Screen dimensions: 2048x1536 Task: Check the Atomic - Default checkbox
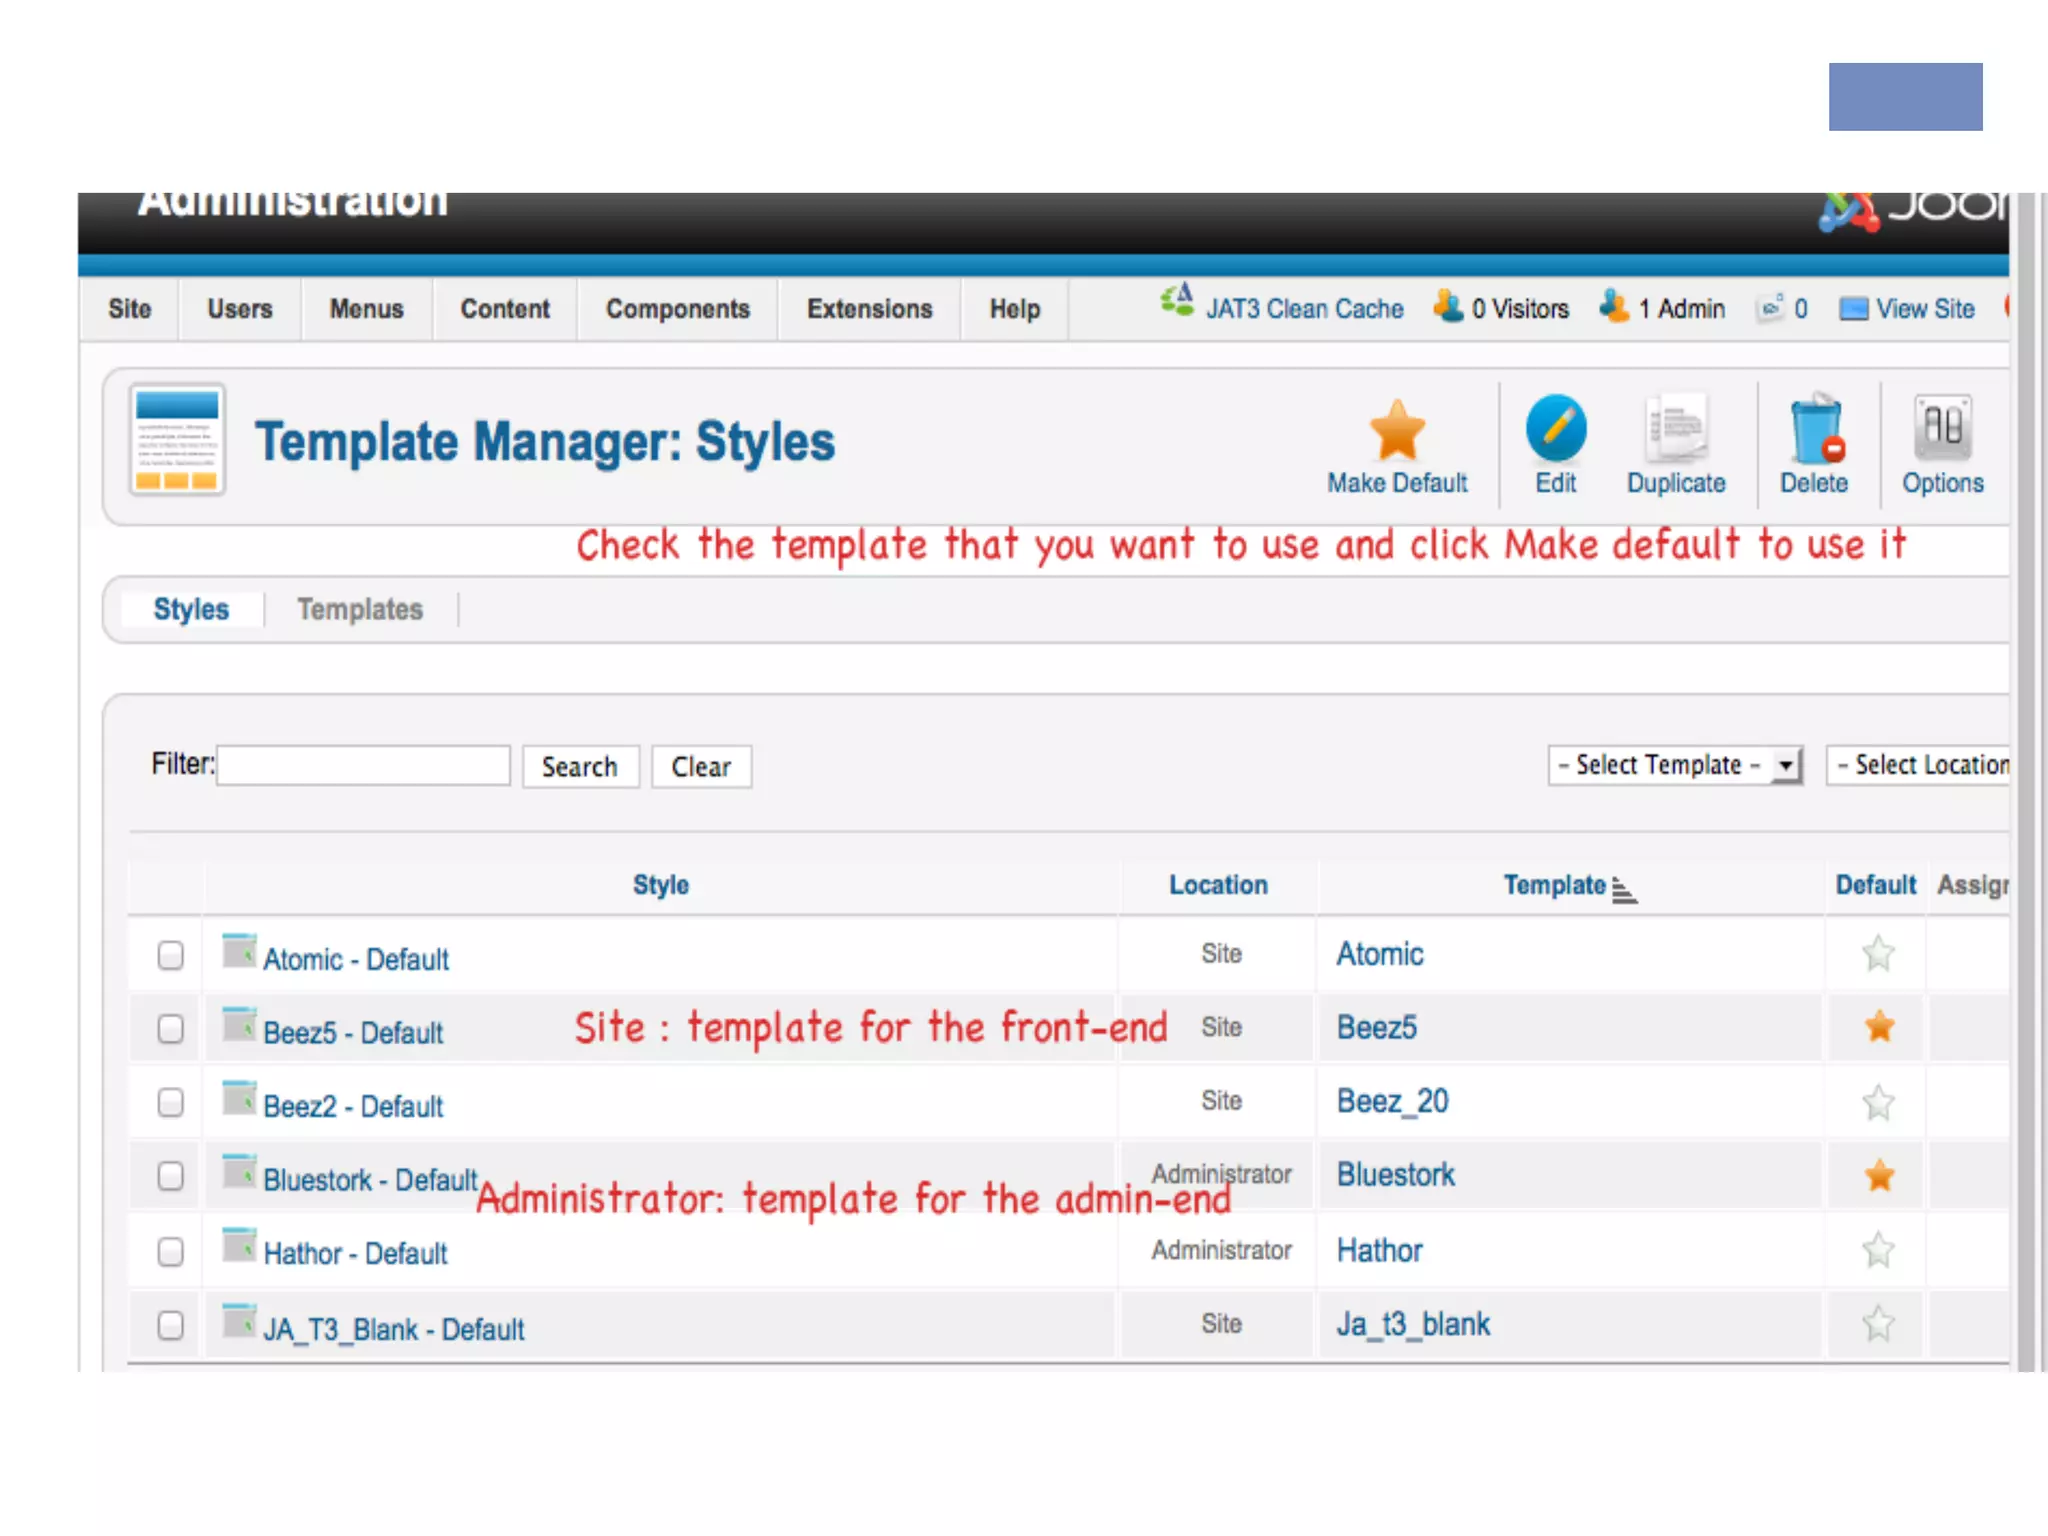(171, 955)
